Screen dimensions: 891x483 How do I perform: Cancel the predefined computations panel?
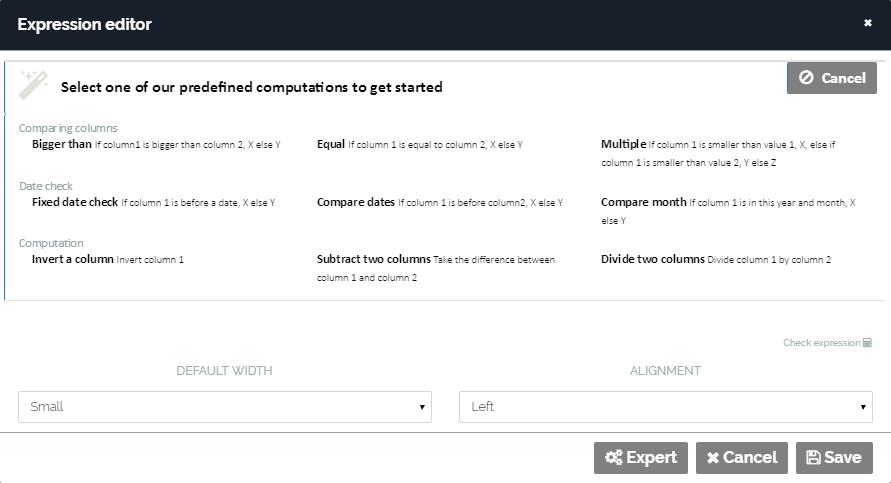click(x=832, y=78)
